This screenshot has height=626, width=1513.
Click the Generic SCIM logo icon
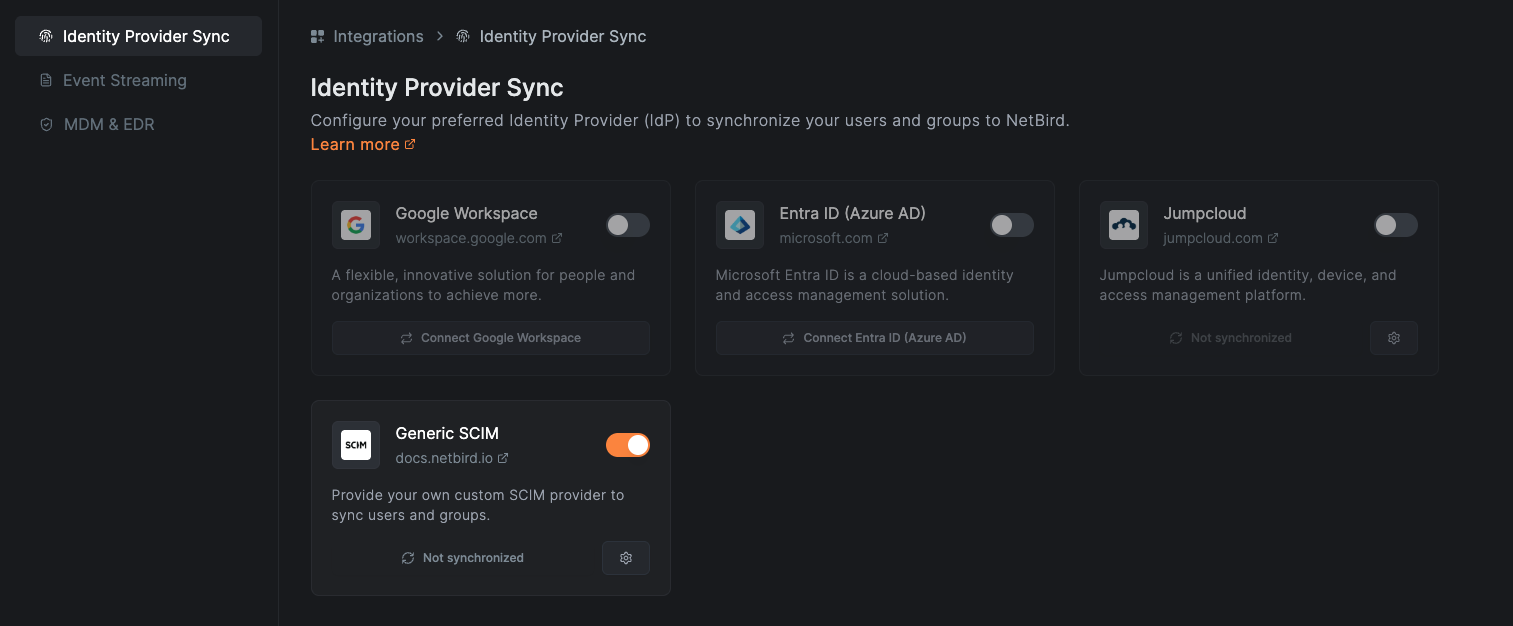[x=356, y=445]
